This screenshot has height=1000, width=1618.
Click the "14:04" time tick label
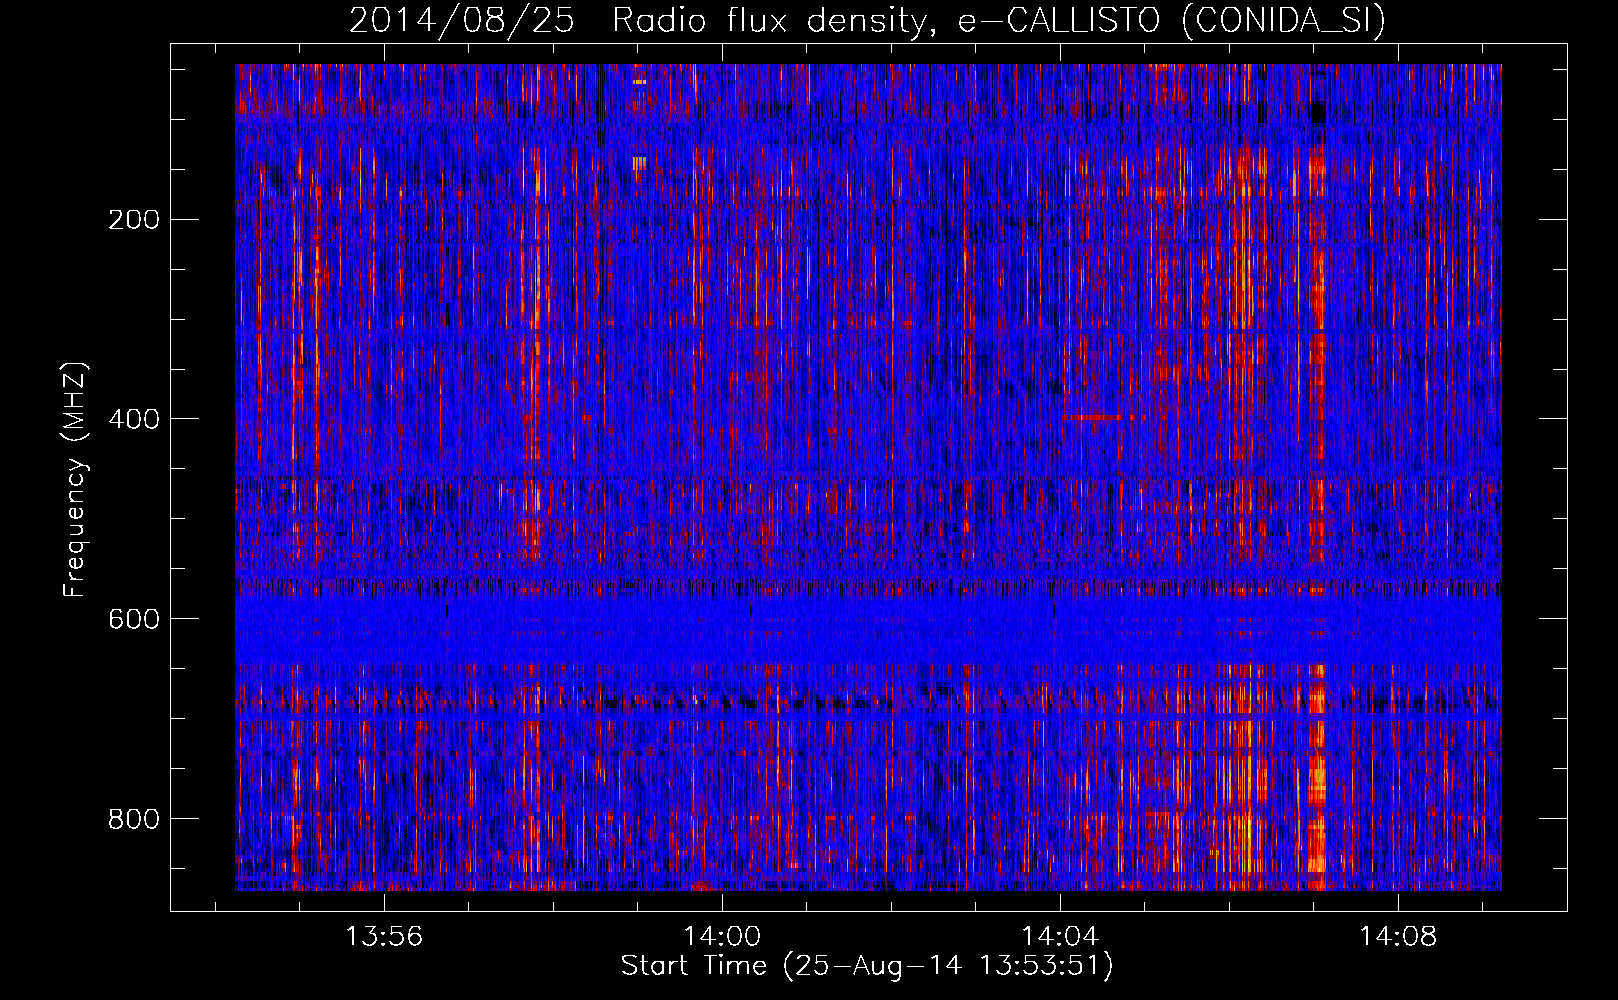[x=1060, y=937]
